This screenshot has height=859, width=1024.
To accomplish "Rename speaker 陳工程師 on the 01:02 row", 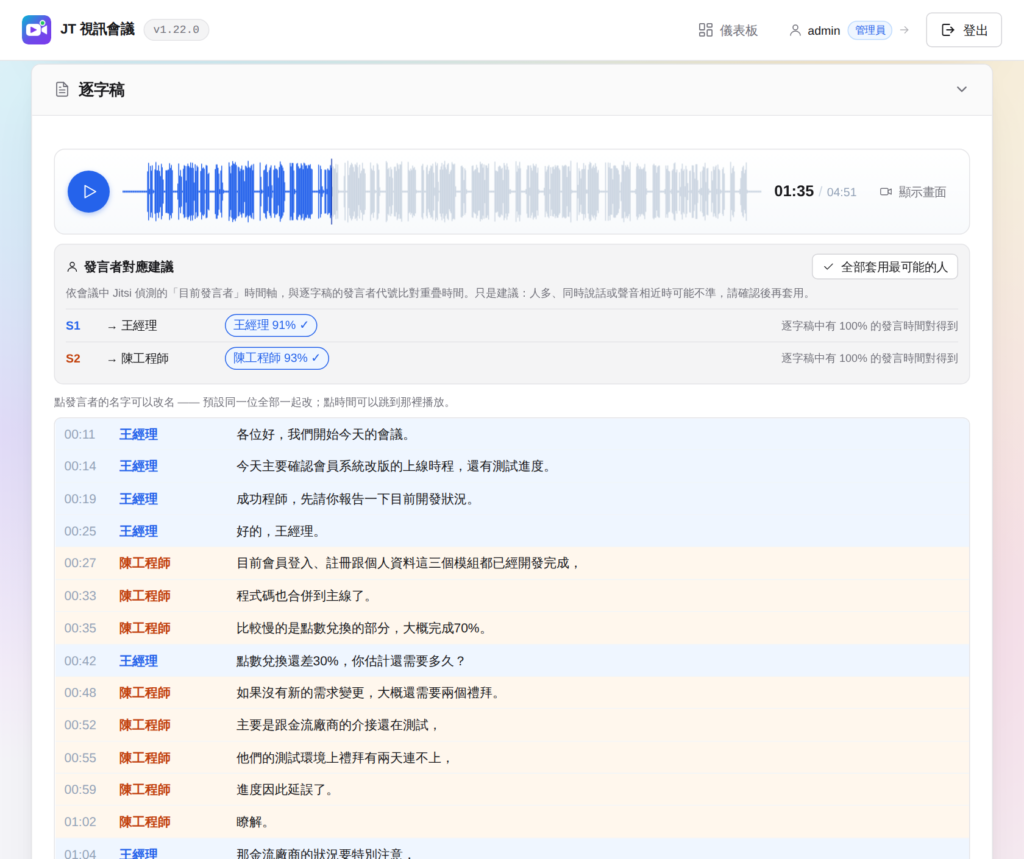I will point(145,822).
